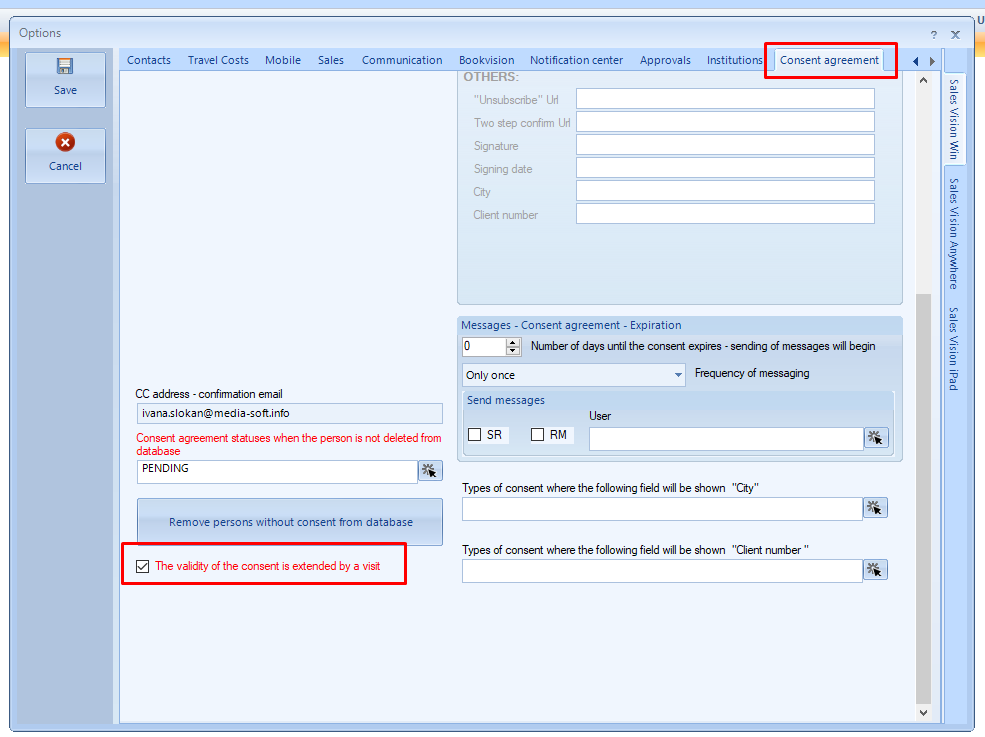The width and height of the screenshot is (985, 737).
Task: Open picker for "City" consent types
Action: click(x=875, y=508)
